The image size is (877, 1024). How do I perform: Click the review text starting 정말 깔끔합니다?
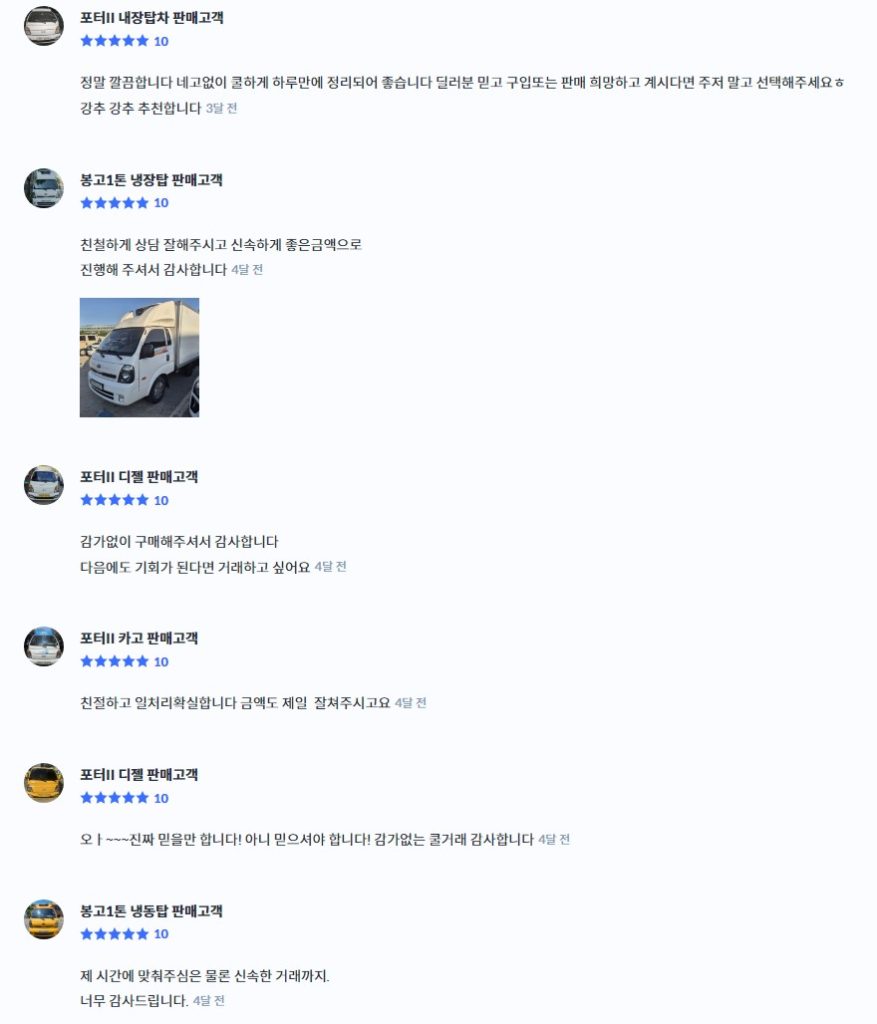pos(462,95)
